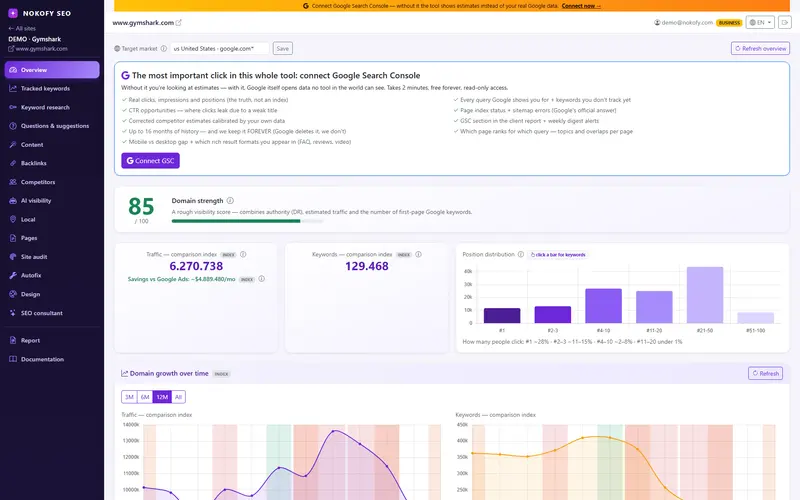Click info icon next to Savings vs Google Ads
Screen dimensions: 800x500
(262, 279)
